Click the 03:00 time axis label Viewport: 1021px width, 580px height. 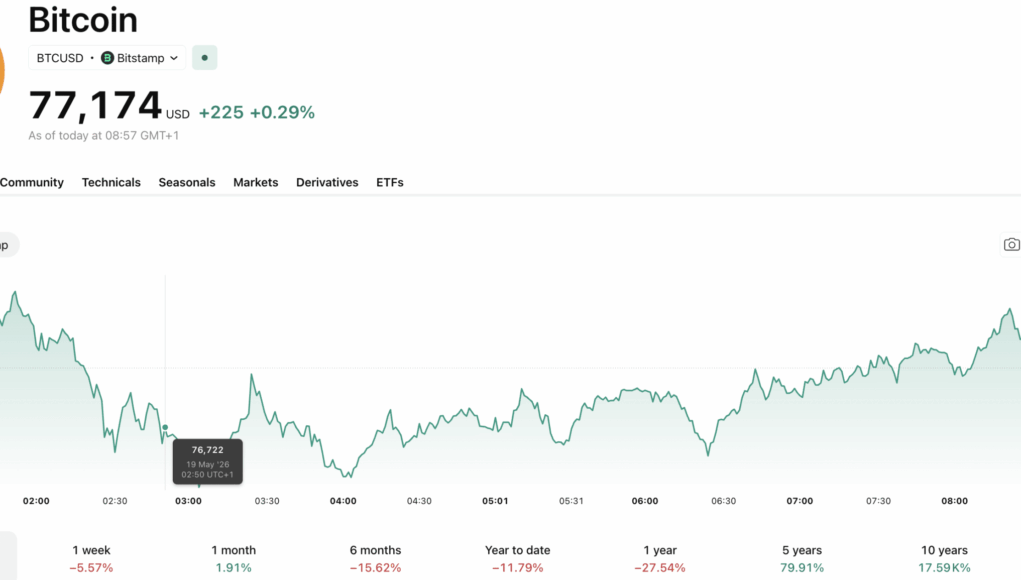[188, 501]
